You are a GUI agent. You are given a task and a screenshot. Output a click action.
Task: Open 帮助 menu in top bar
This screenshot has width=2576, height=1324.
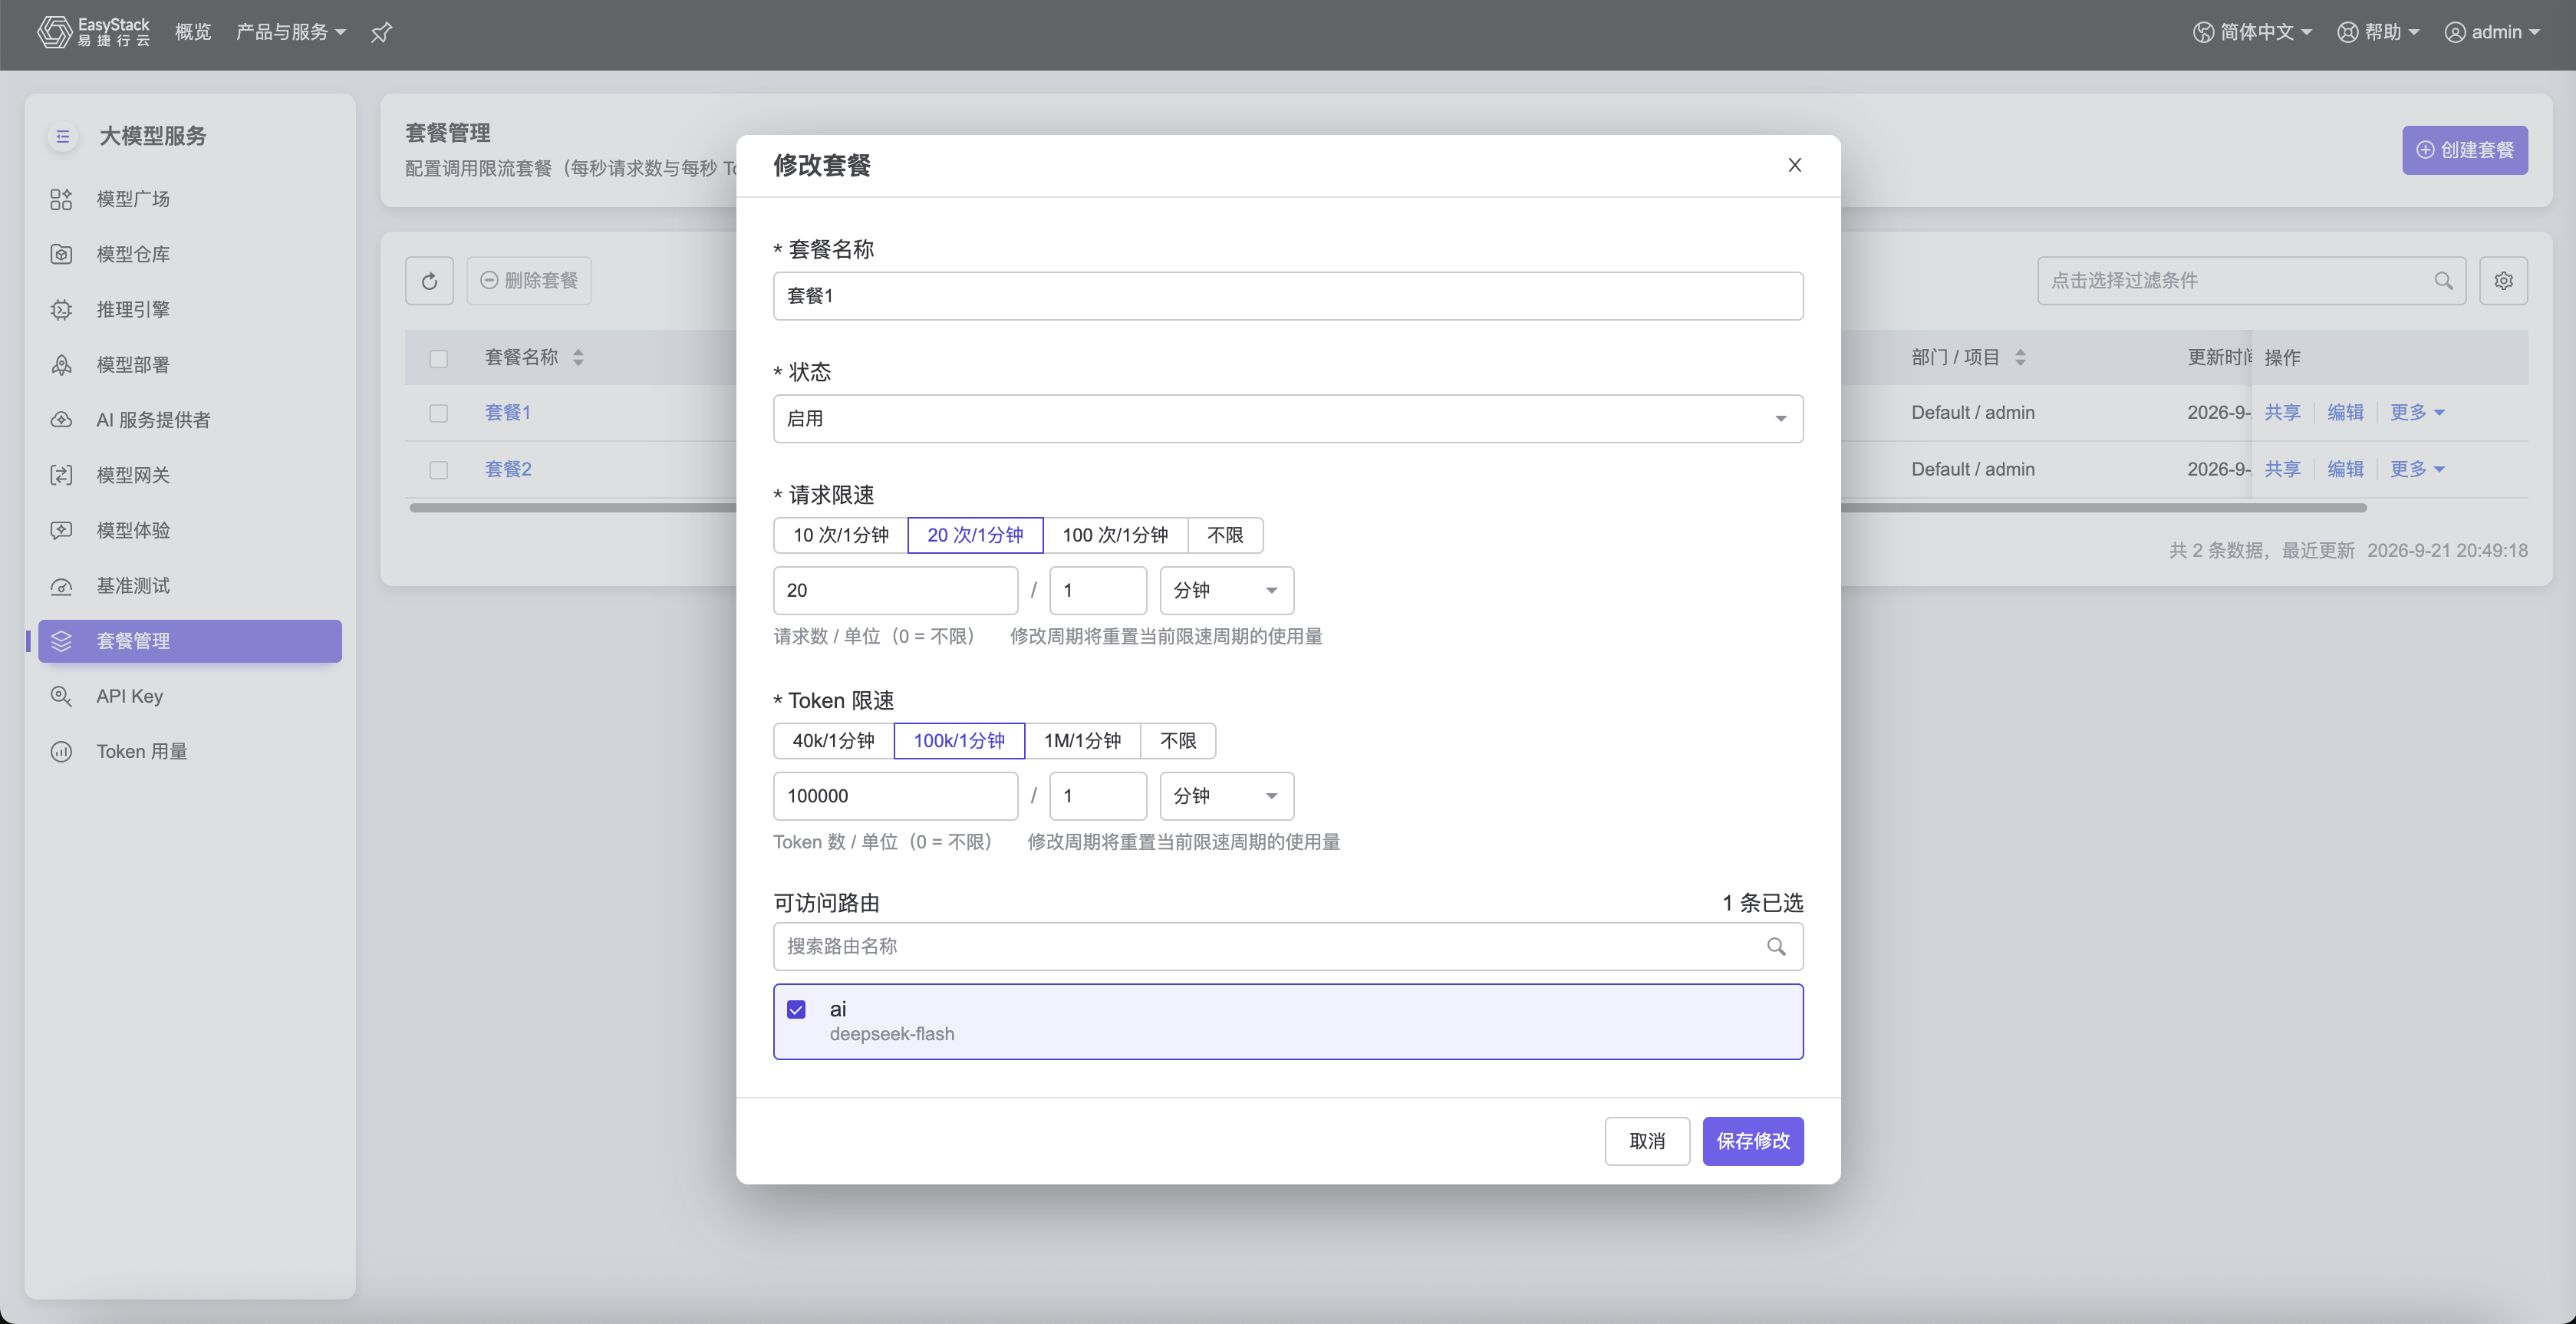click(x=2378, y=32)
